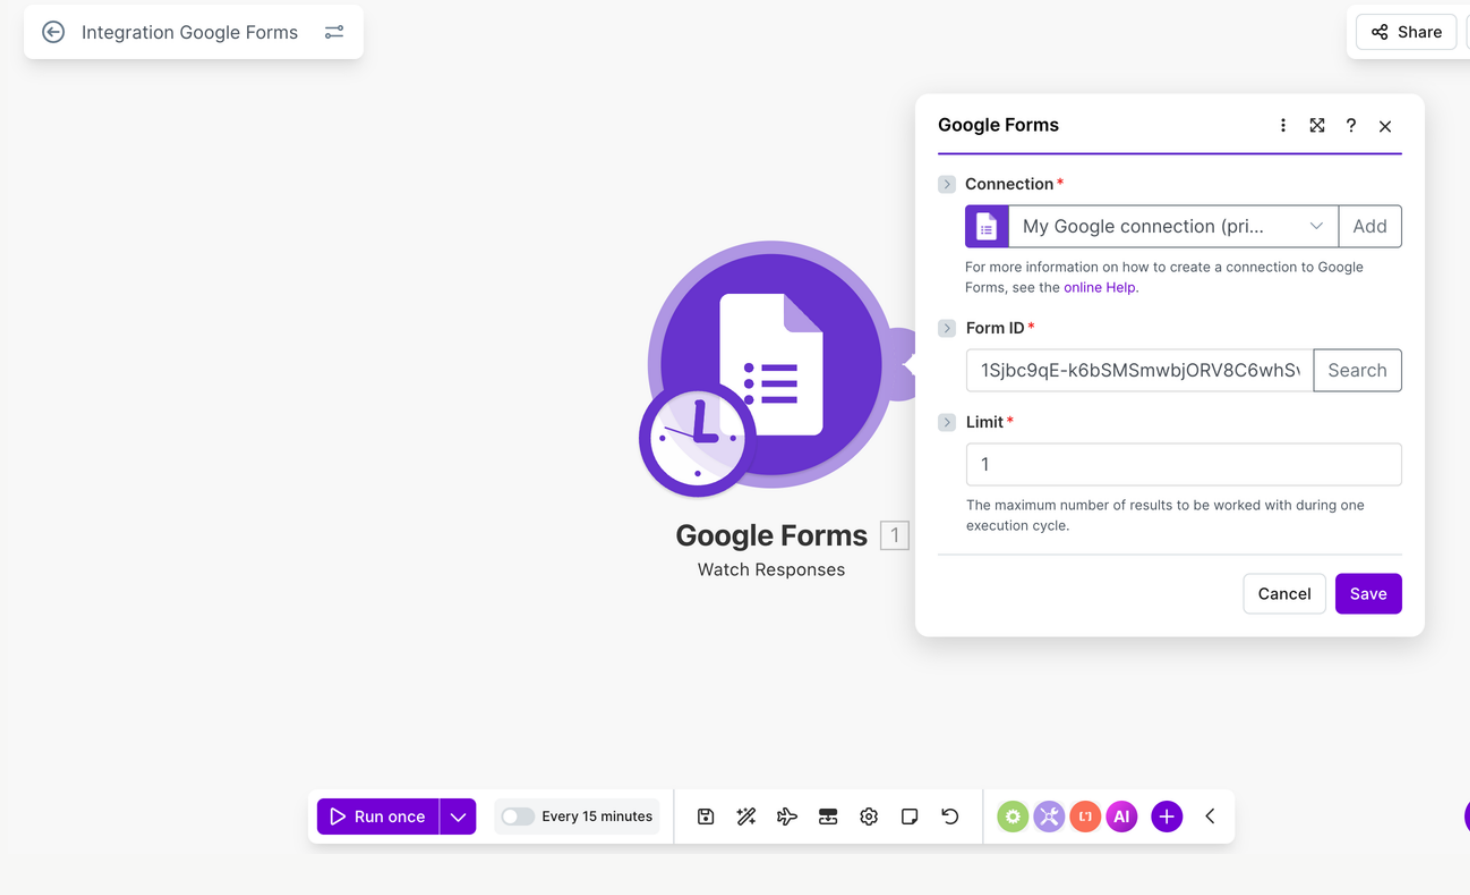Screen dimensions: 1470x895
Task: Open scenario settings gear icon
Action: pos(869,816)
